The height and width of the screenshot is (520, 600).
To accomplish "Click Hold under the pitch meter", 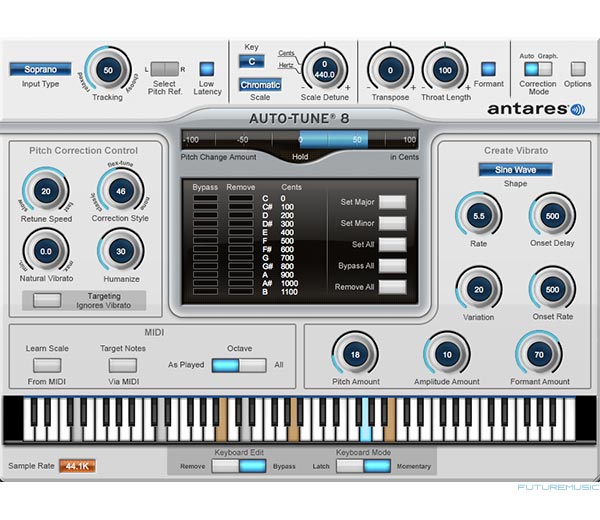I will (300, 157).
